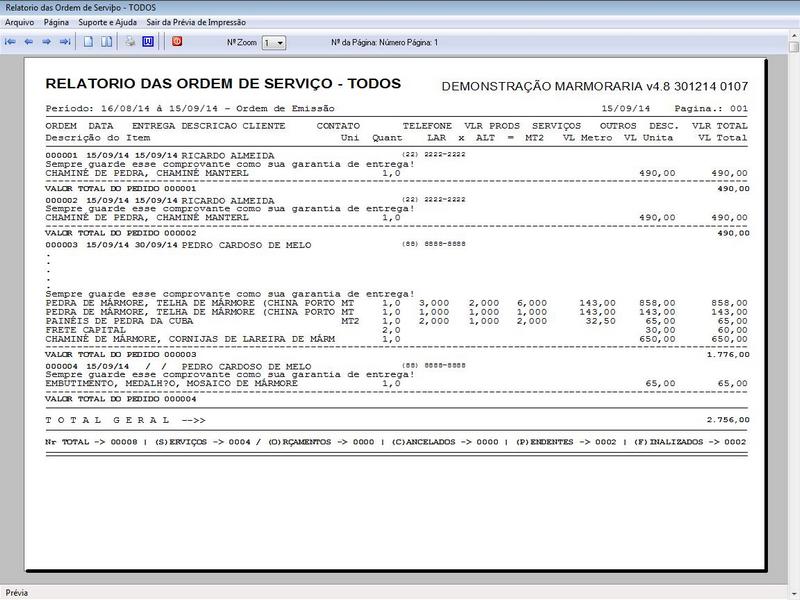Viewport: 800px width, 600px height.
Task: Click (F)INALIZADOS -> 0002 summary text
Action: pos(690,442)
